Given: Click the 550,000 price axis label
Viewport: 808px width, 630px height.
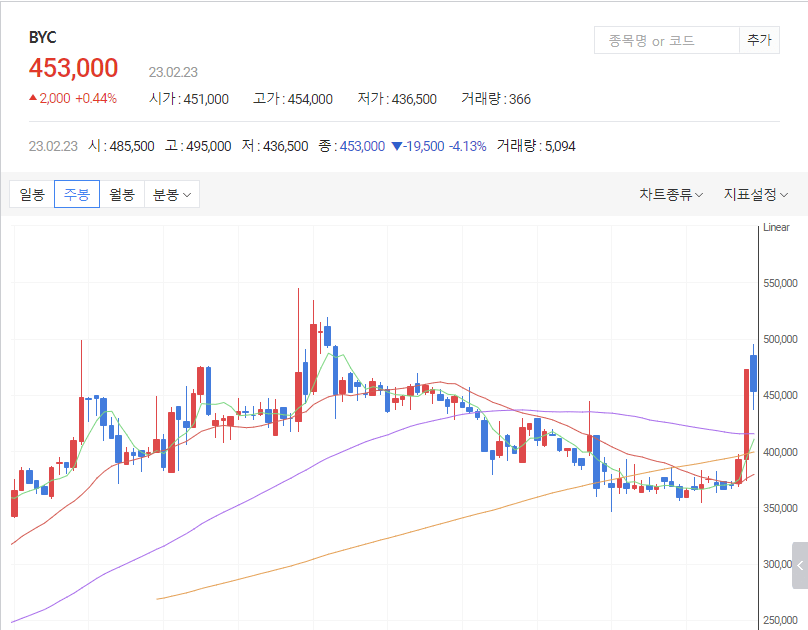Looking at the screenshot, I should click(780, 283).
